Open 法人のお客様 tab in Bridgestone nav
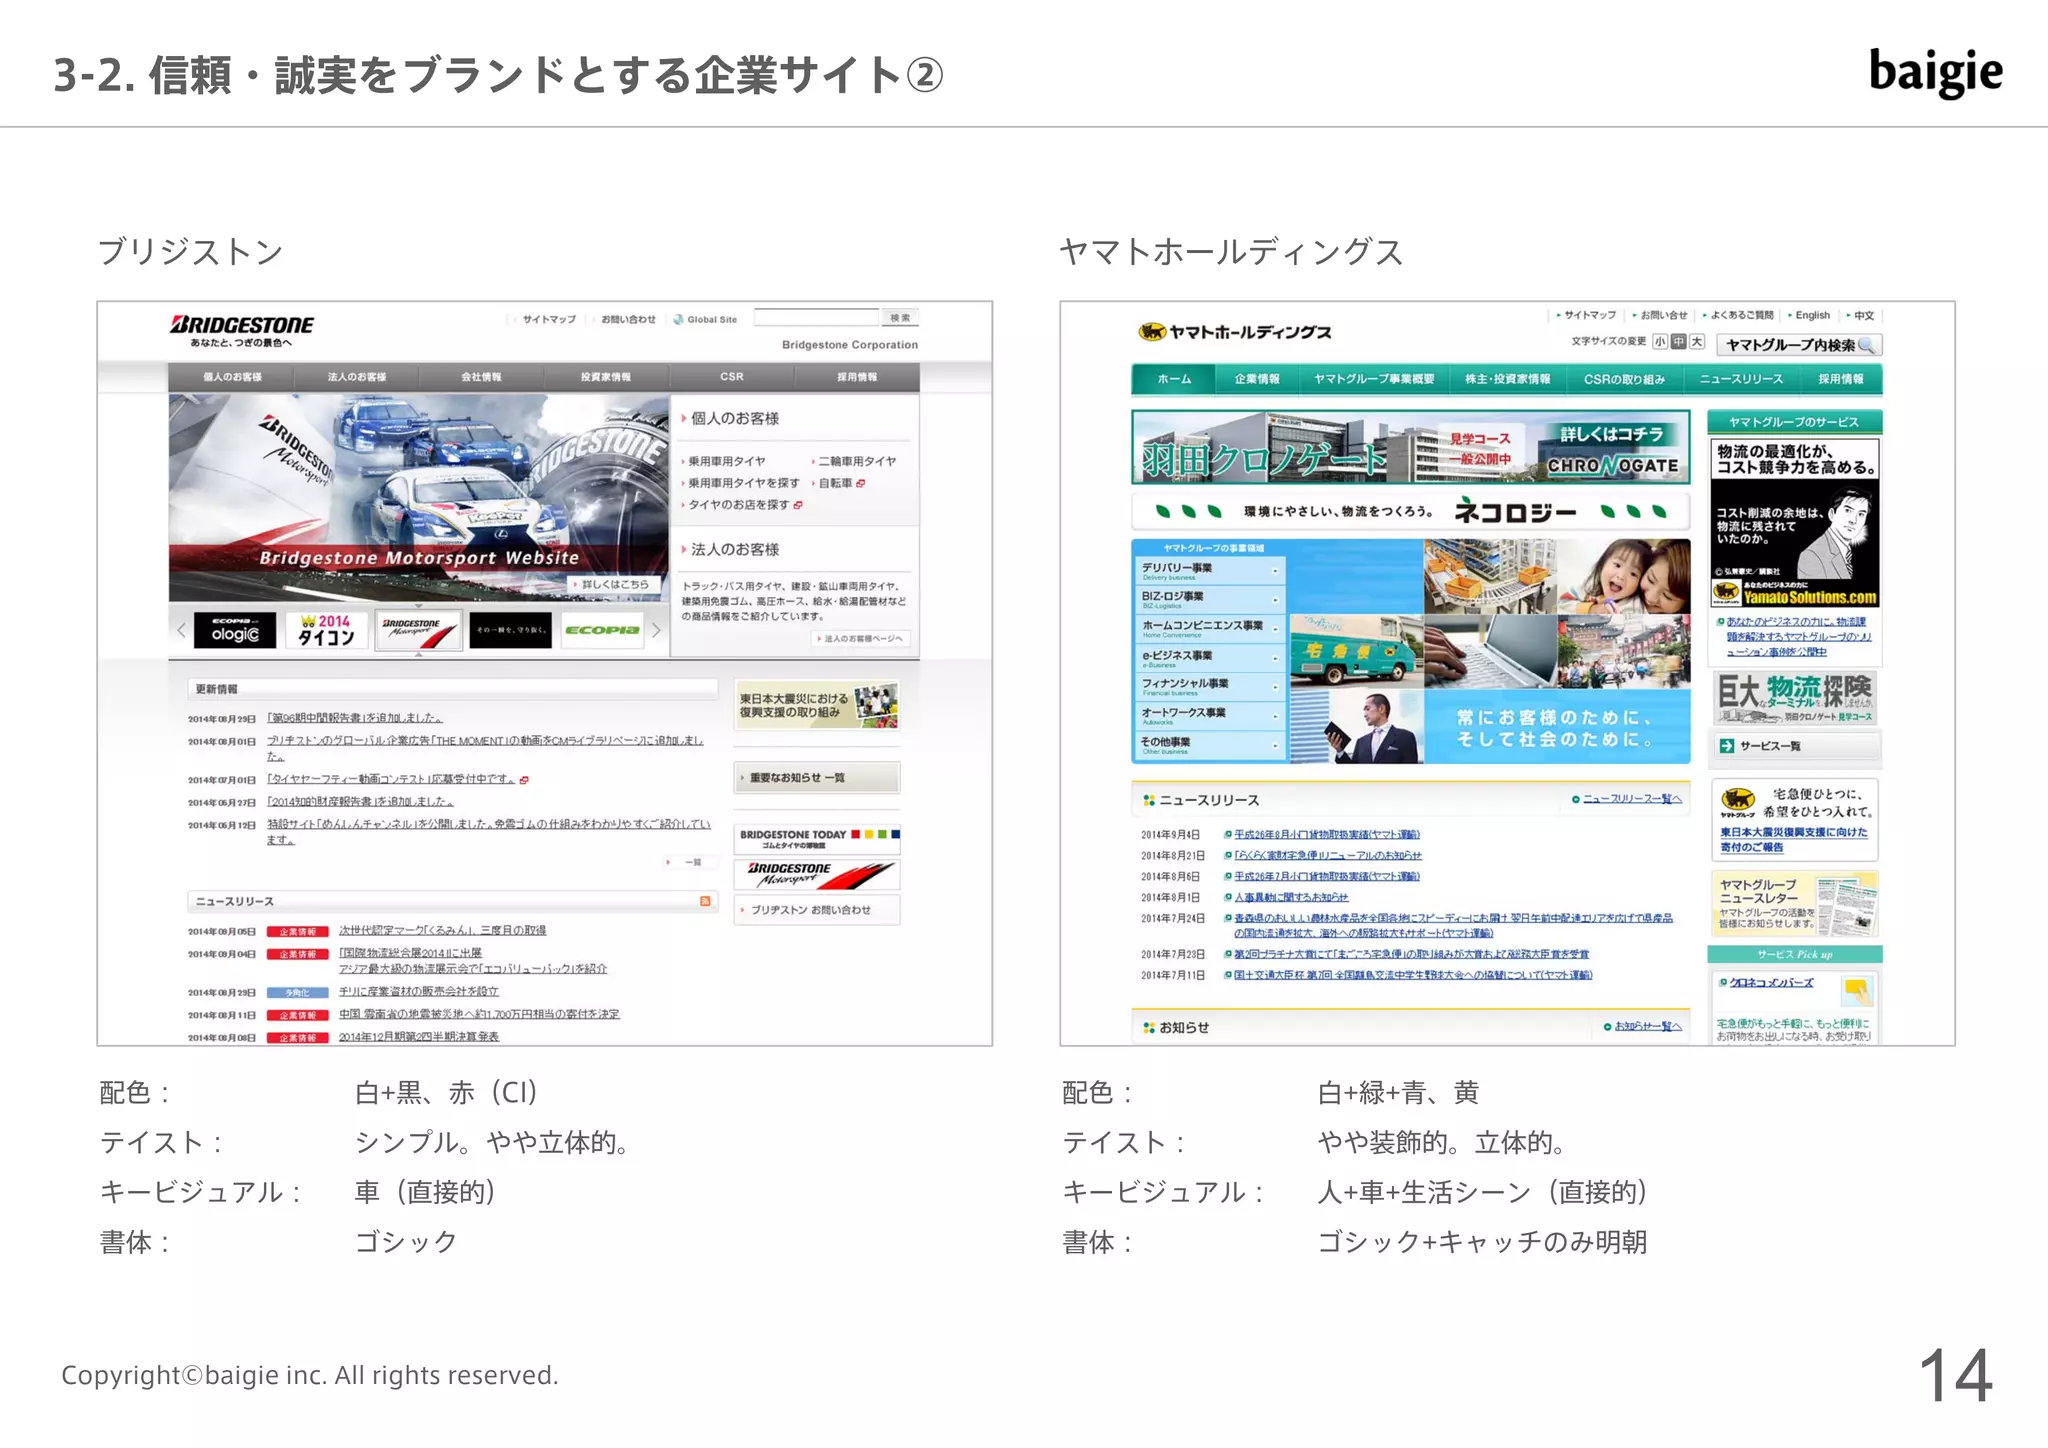Viewport: 2048px width, 1448px height. tap(357, 377)
